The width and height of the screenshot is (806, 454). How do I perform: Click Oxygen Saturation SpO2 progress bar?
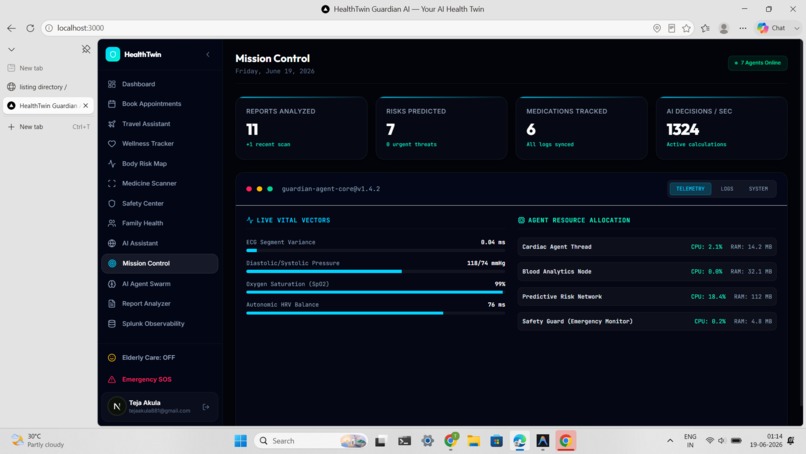click(x=375, y=292)
